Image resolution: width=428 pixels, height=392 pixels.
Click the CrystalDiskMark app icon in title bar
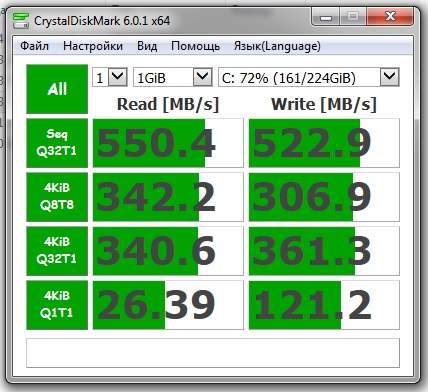[21, 21]
